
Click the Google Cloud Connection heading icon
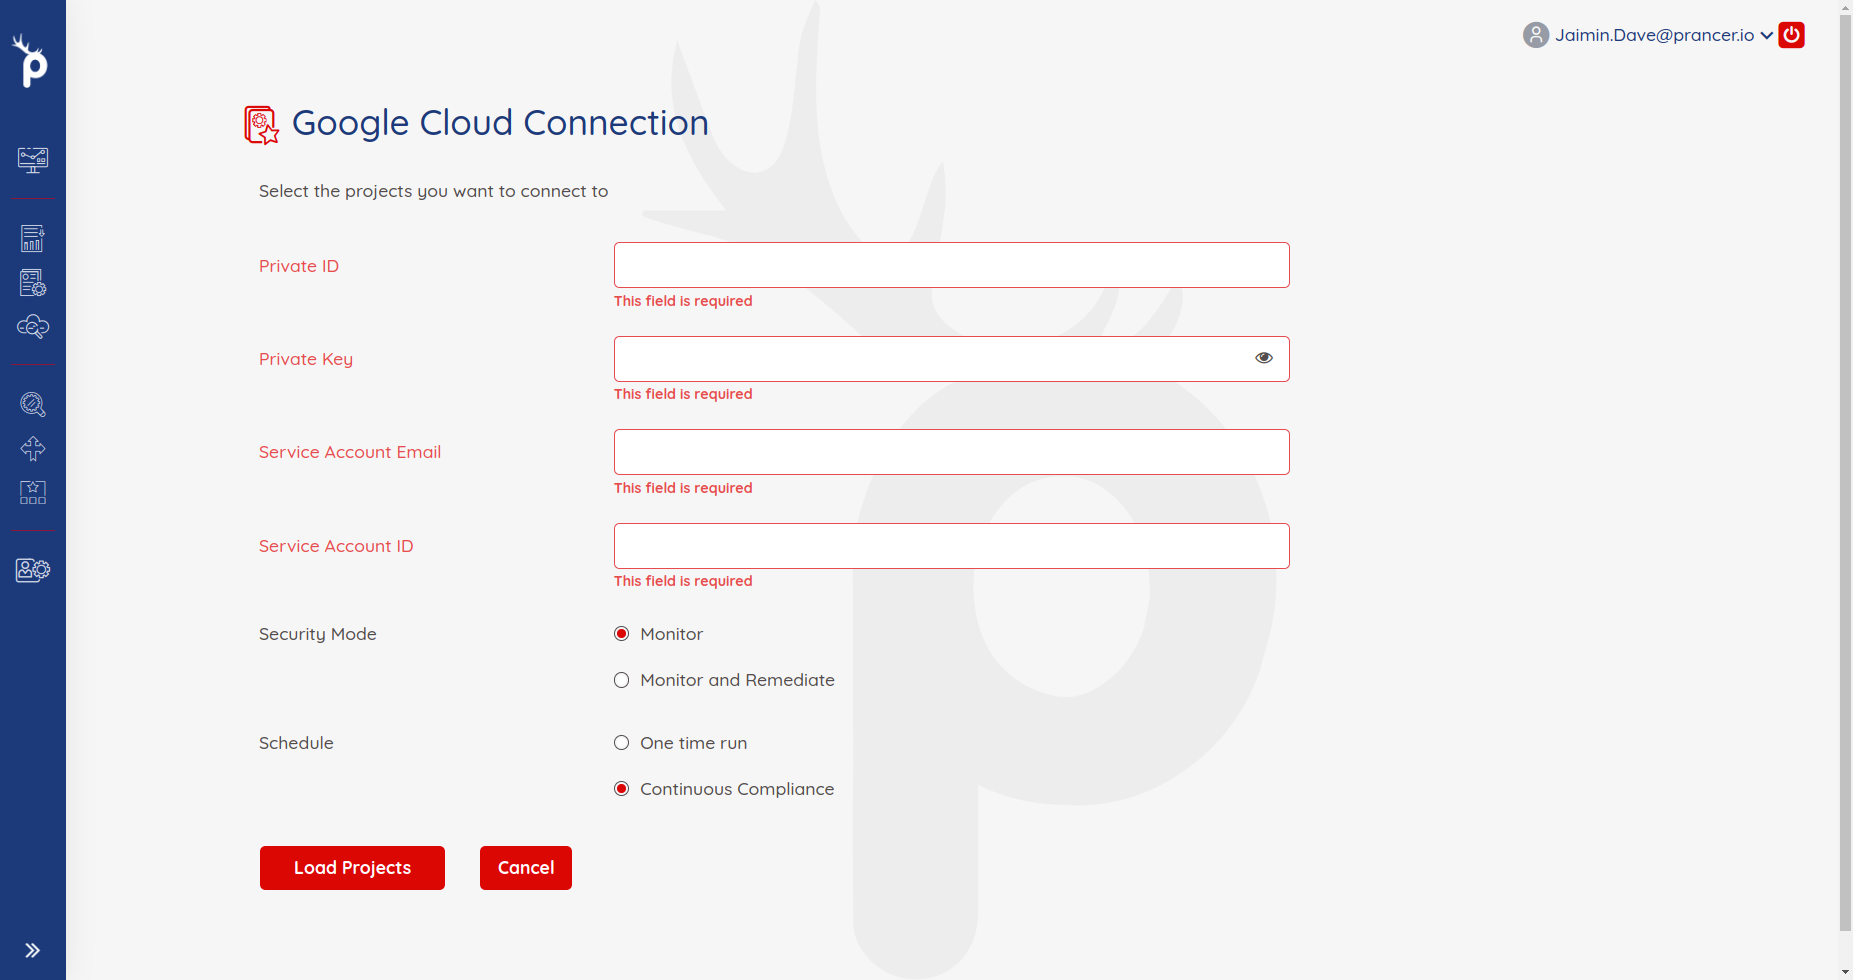point(262,125)
